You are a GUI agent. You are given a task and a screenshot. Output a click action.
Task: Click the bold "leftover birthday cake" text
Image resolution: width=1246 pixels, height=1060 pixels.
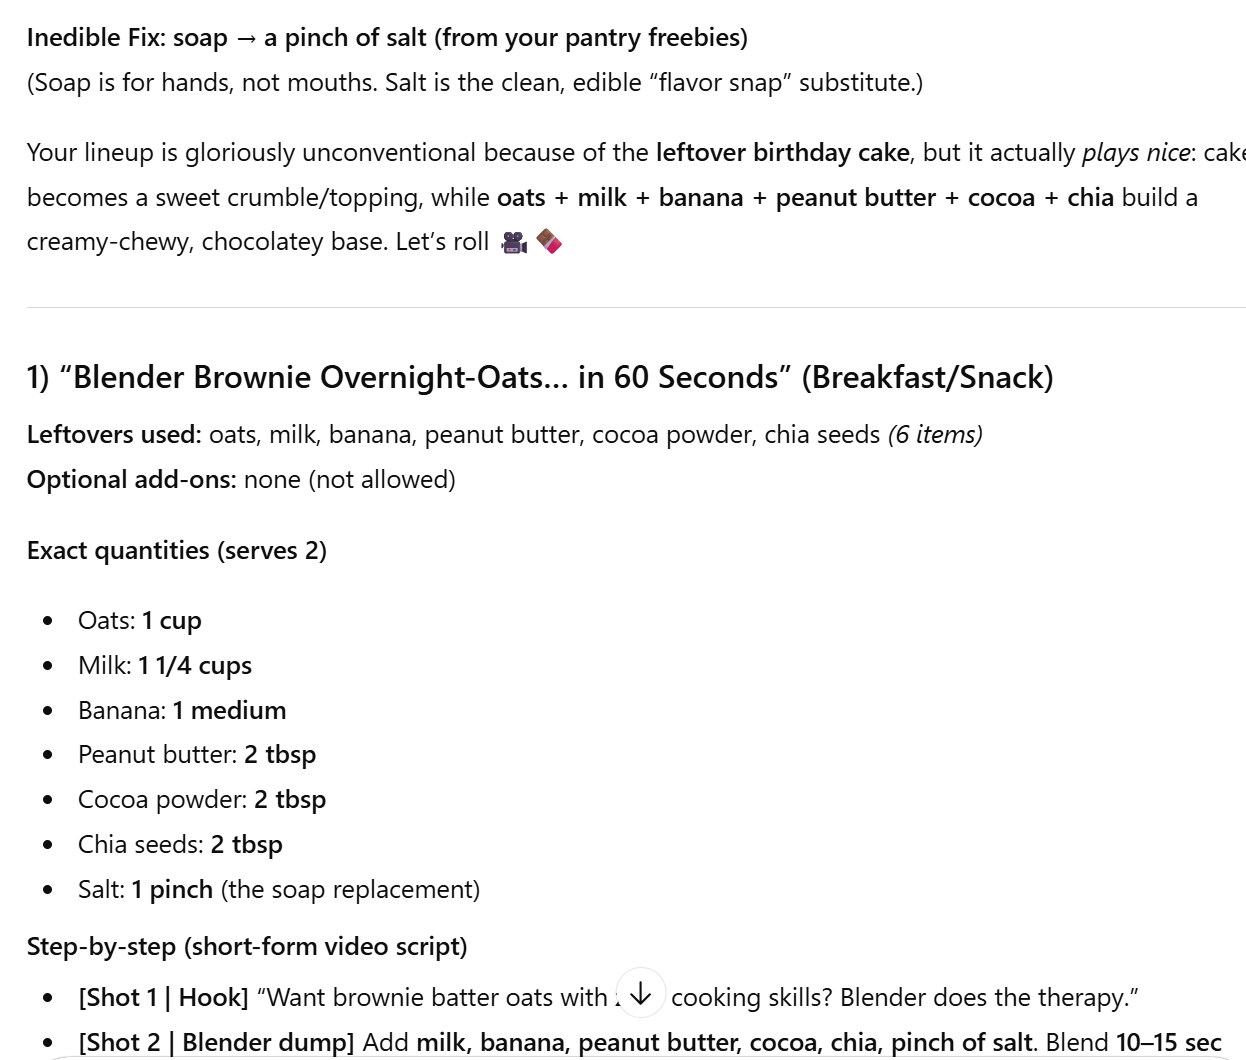pos(782,153)
